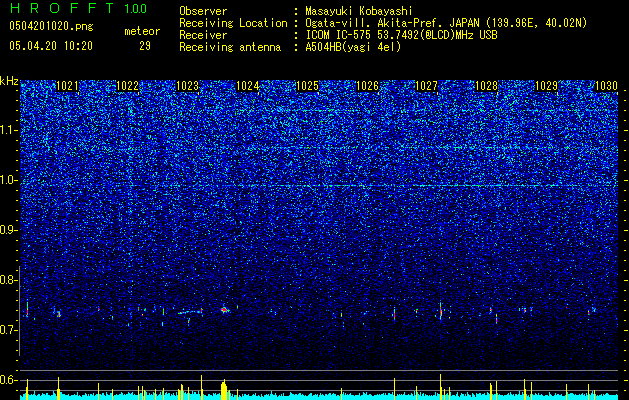Click the meteor count label
Image resolution: width=629 pixels, height=400 pixels.
point(142,31)
